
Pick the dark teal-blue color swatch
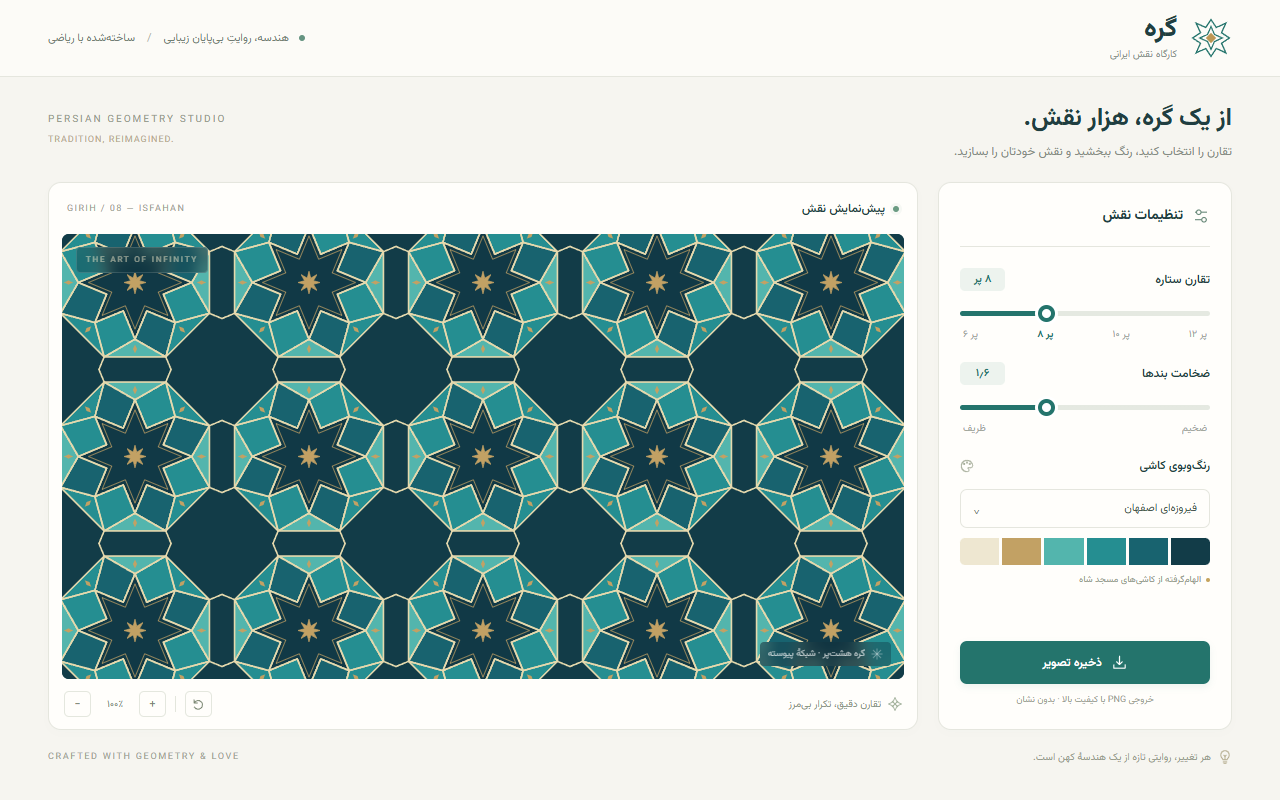click(x=1148, y=551)
